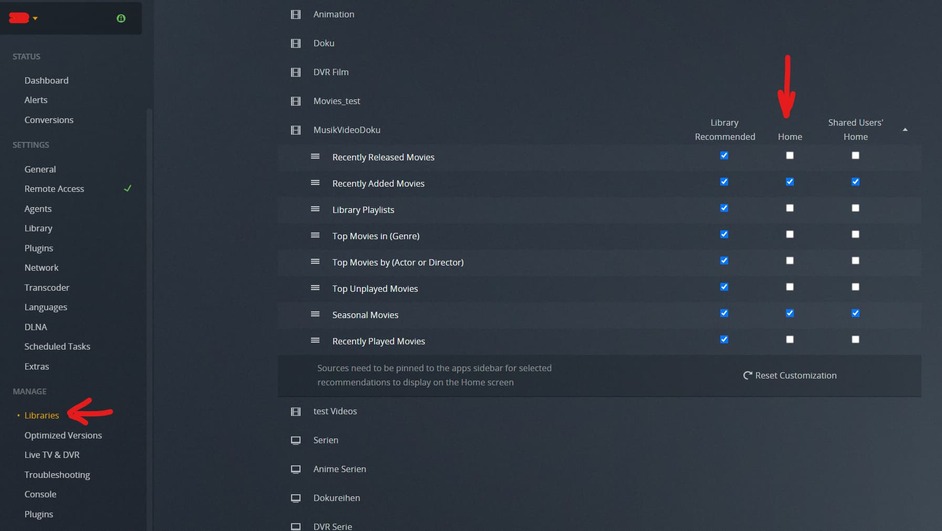Image resolution: width=942 pixels, height=531 pixels.
Task: Click drag handle for Recently Added Movies
Action: click(x=315, y=183)
